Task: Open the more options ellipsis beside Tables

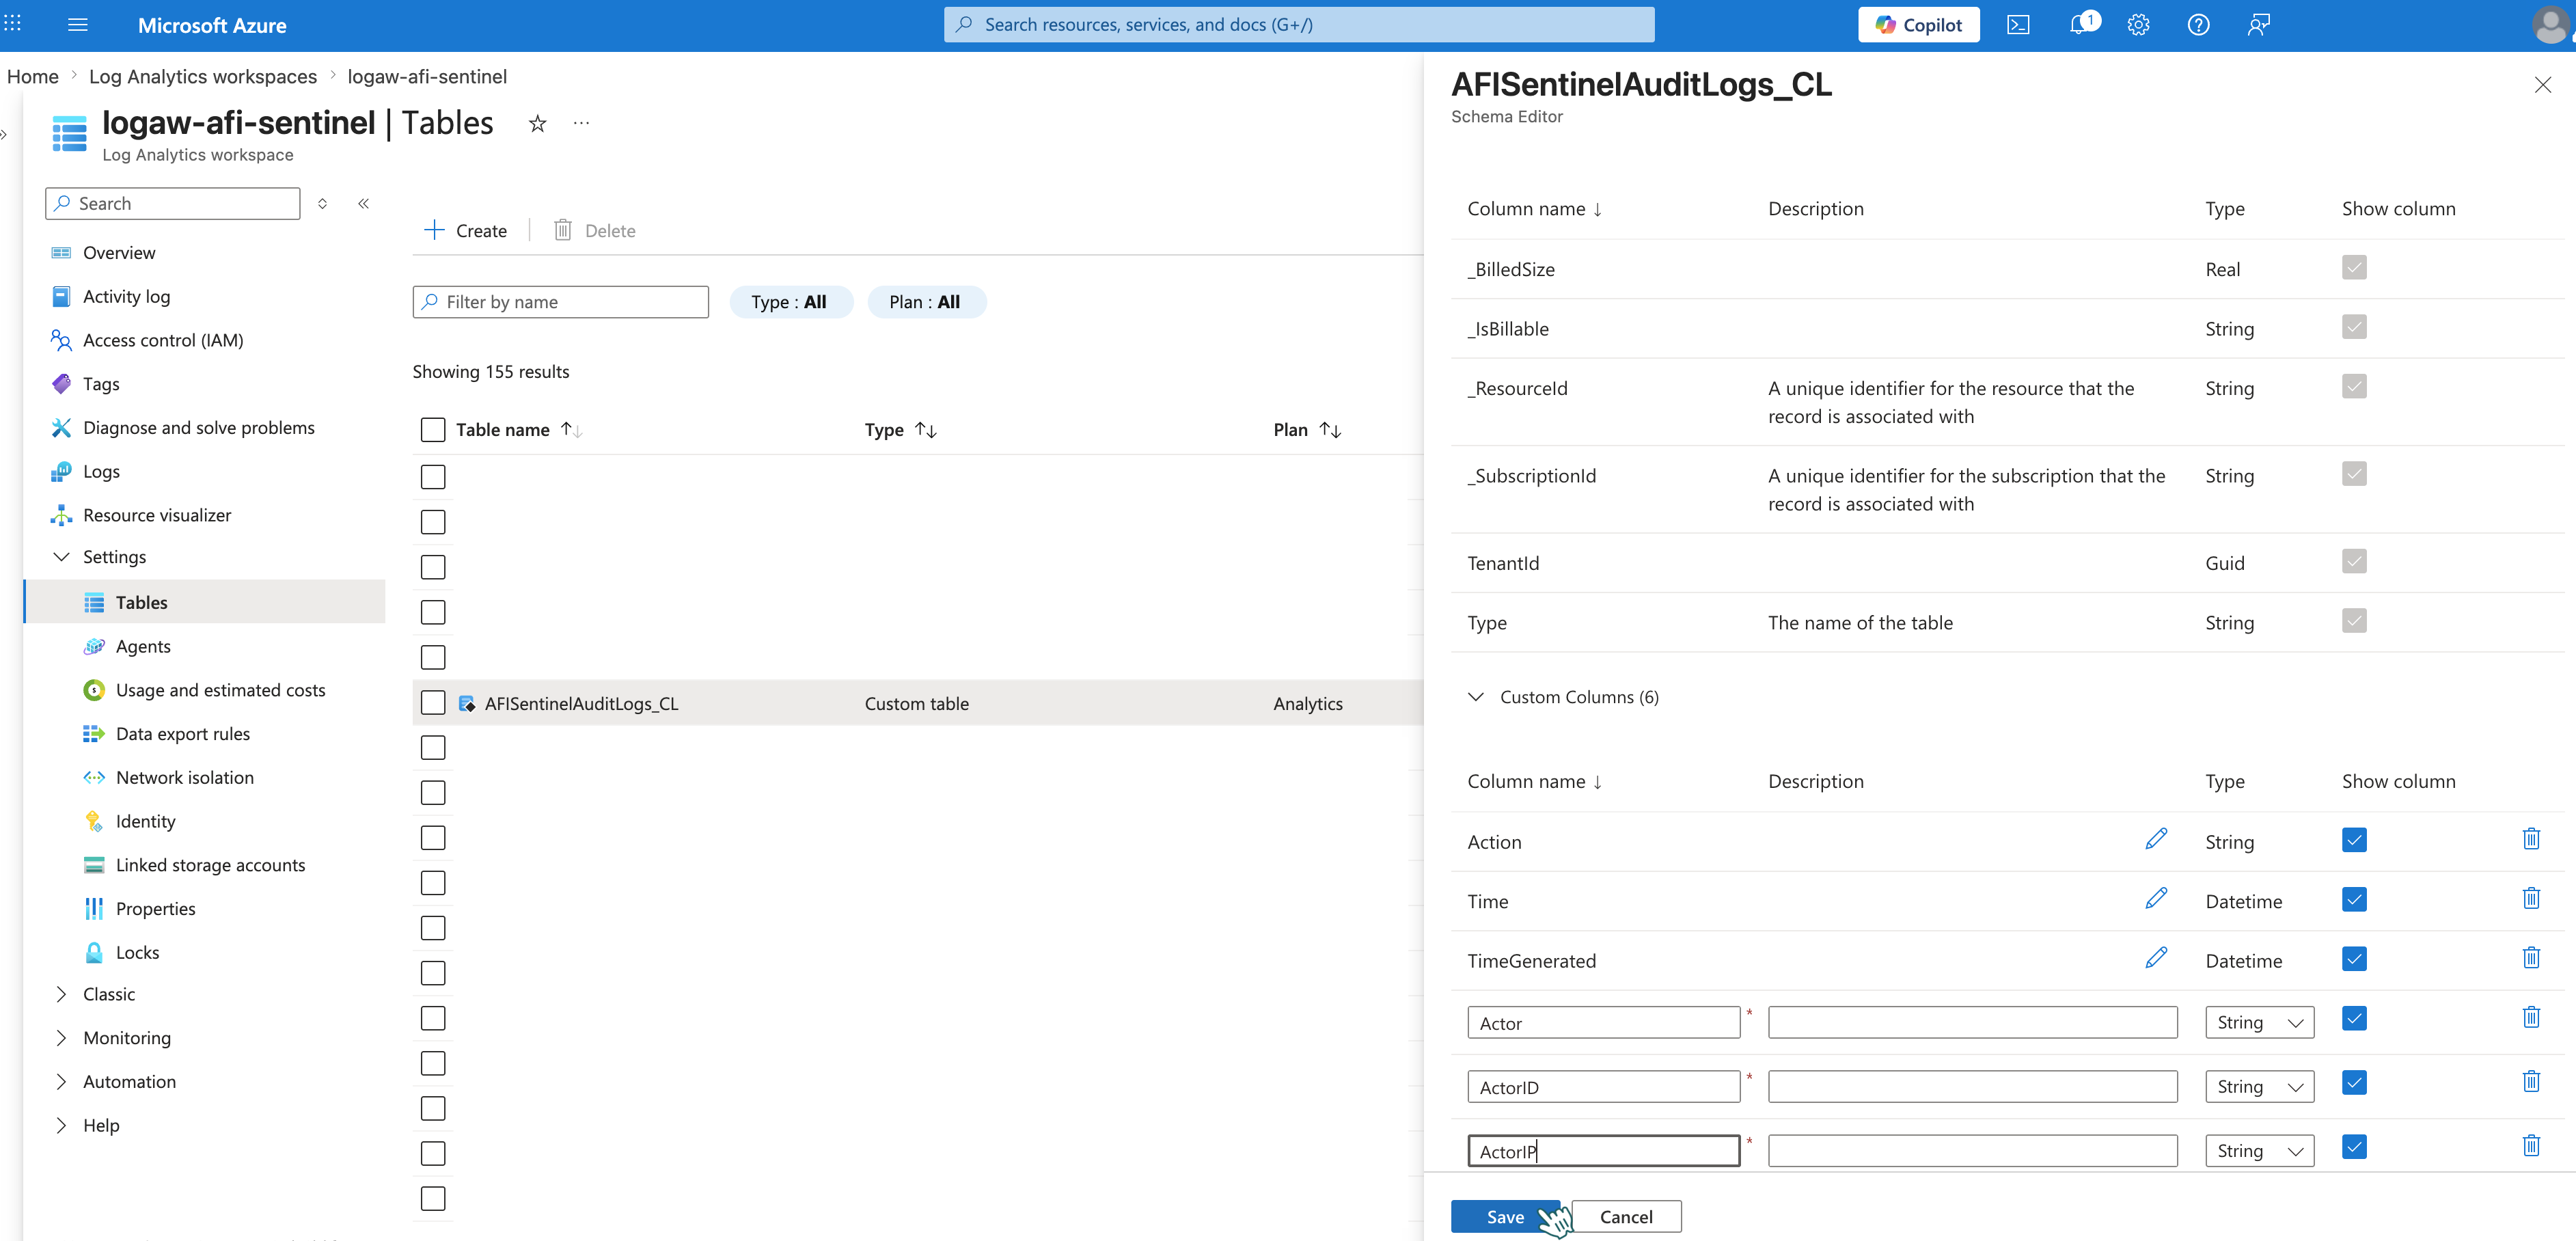Action: (581, 123)
